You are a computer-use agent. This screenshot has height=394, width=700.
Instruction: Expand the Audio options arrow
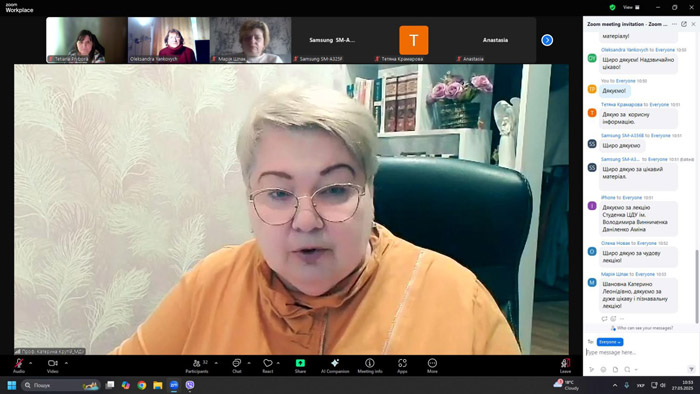tap(30, 363)
